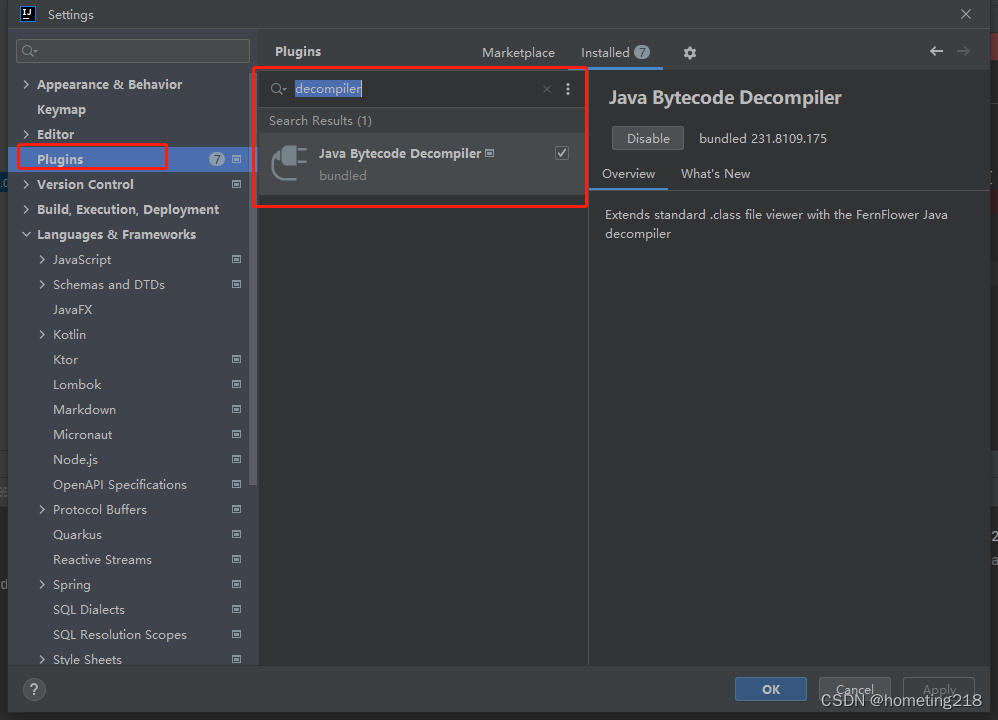The height and width of the screenshot is (720, 998).
Task: Close the Settings dialog
Action: 966,14
